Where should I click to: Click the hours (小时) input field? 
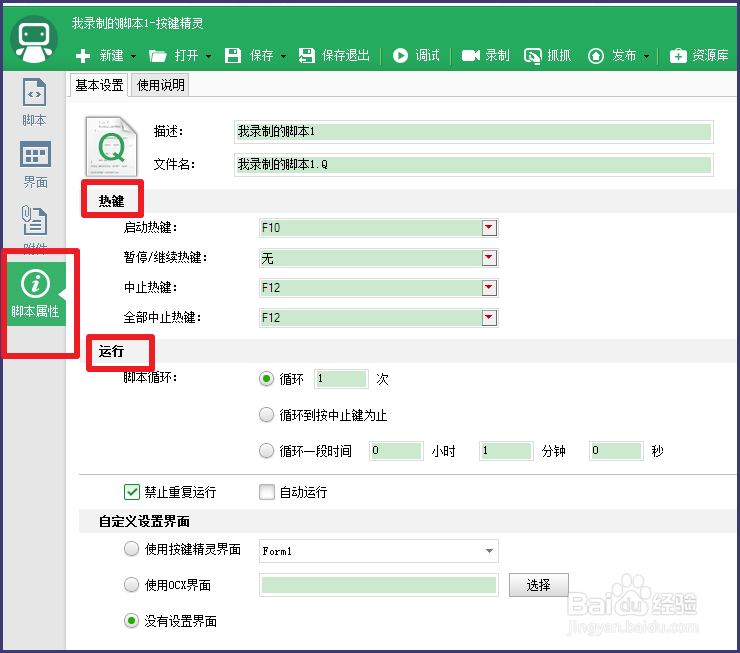[396, 451]
